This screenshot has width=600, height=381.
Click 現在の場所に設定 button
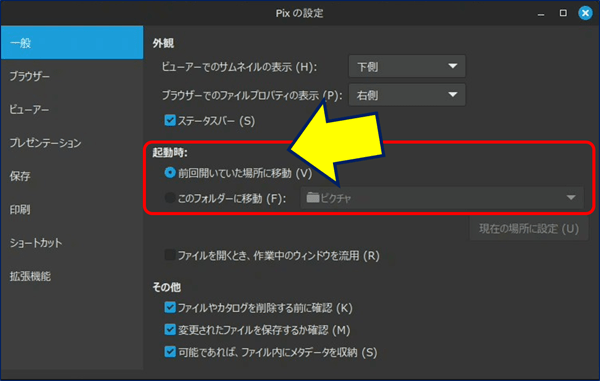coord(529,229)
